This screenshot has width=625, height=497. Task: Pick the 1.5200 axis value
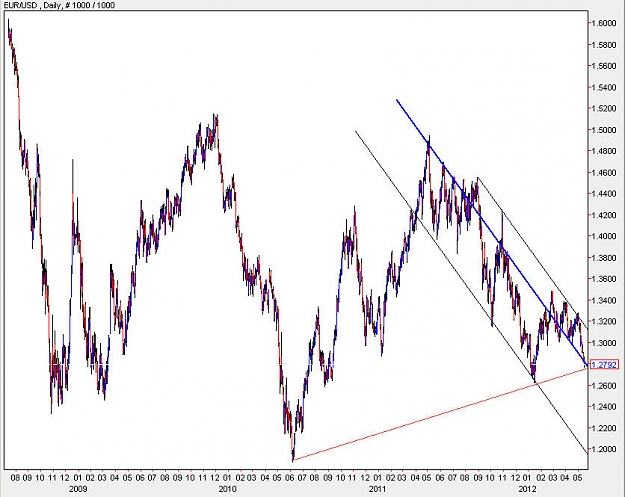604,108
